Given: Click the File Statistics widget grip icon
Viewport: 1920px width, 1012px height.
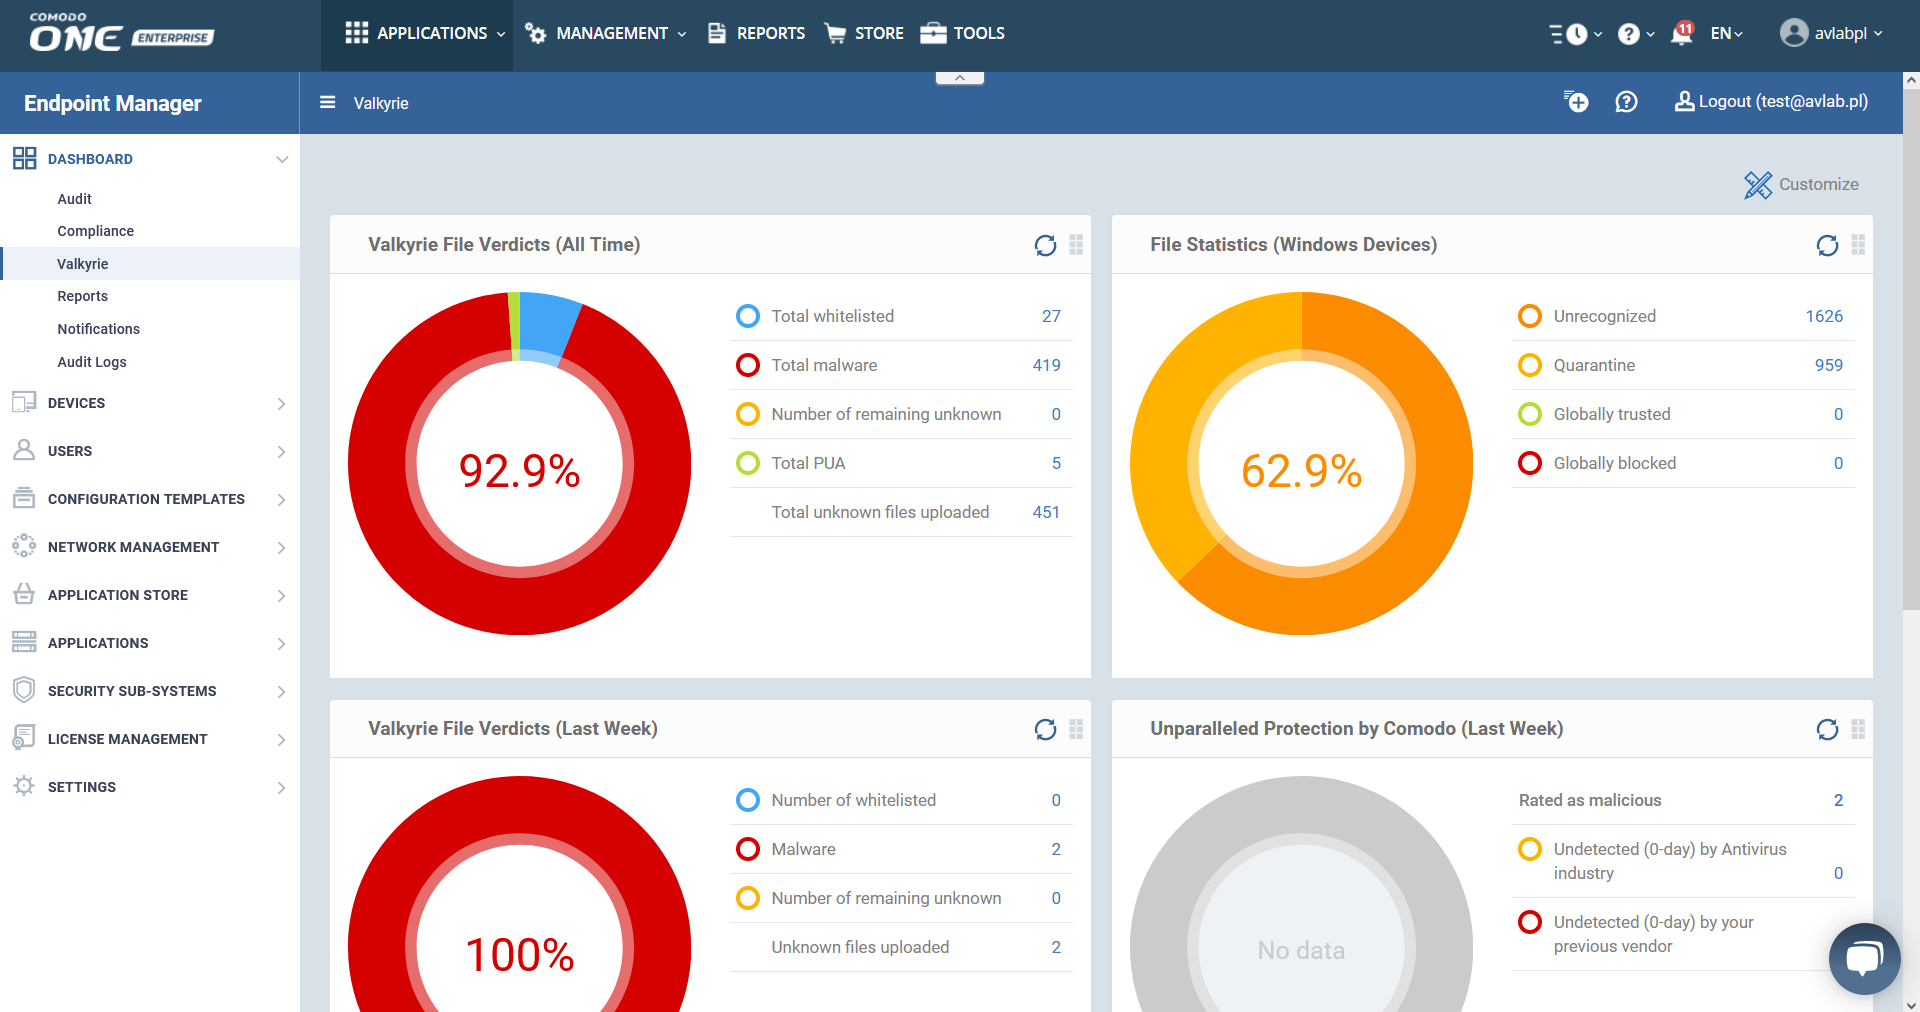Looking at the screenshot, I should (x=1858, y=245).
